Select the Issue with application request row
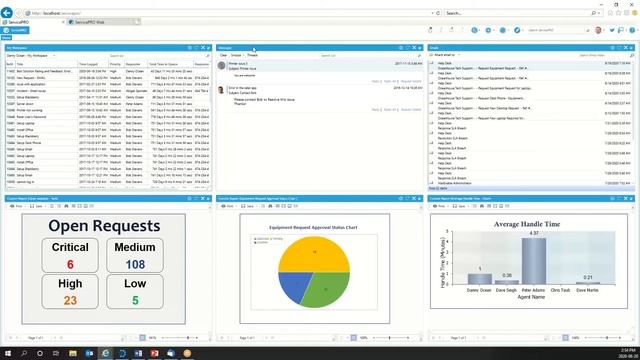 [x=108, y=84]
